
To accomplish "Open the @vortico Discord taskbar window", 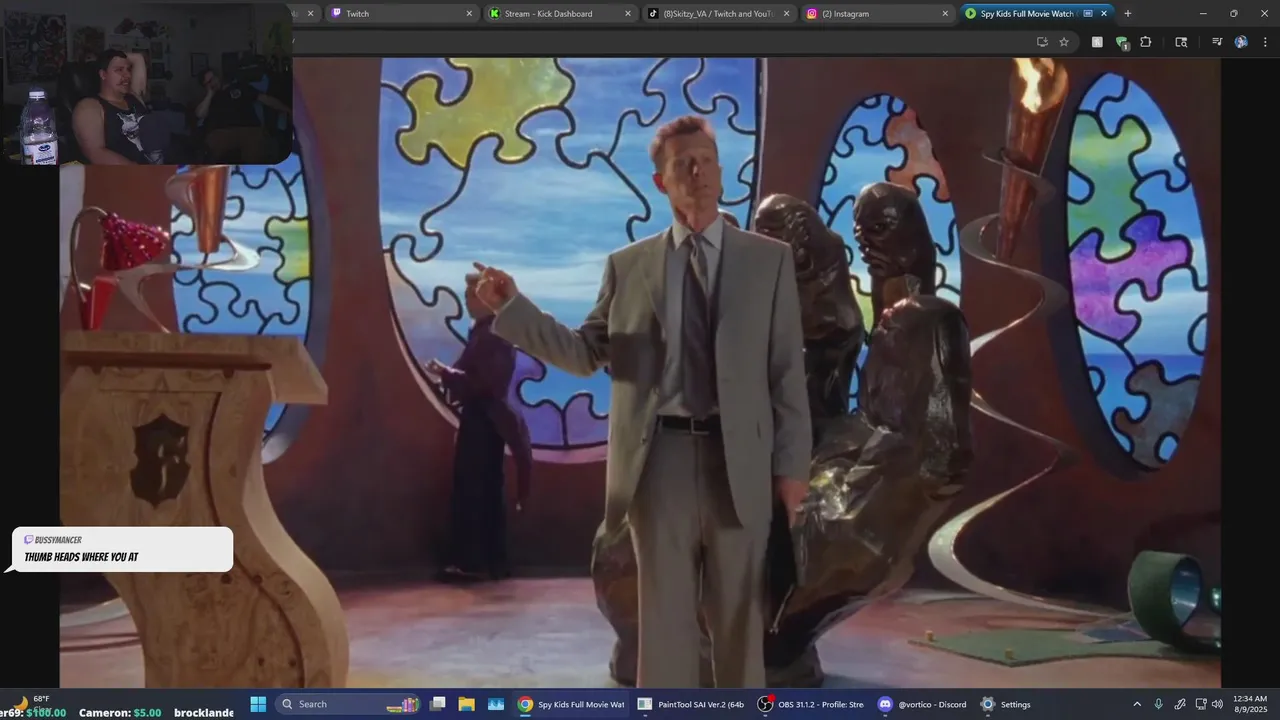I will pos(921,704).
